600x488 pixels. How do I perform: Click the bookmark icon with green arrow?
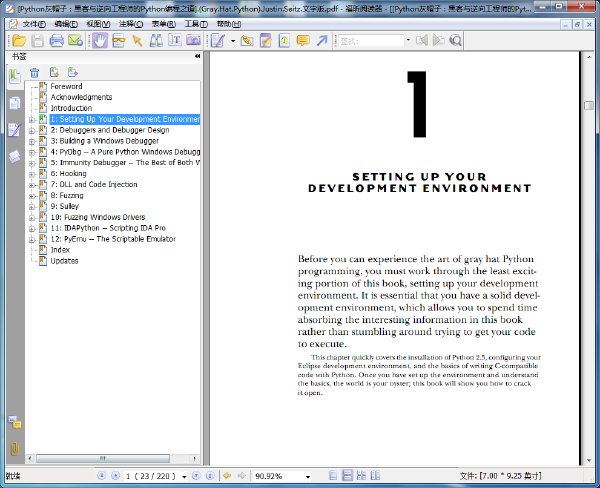coord(72,72)
